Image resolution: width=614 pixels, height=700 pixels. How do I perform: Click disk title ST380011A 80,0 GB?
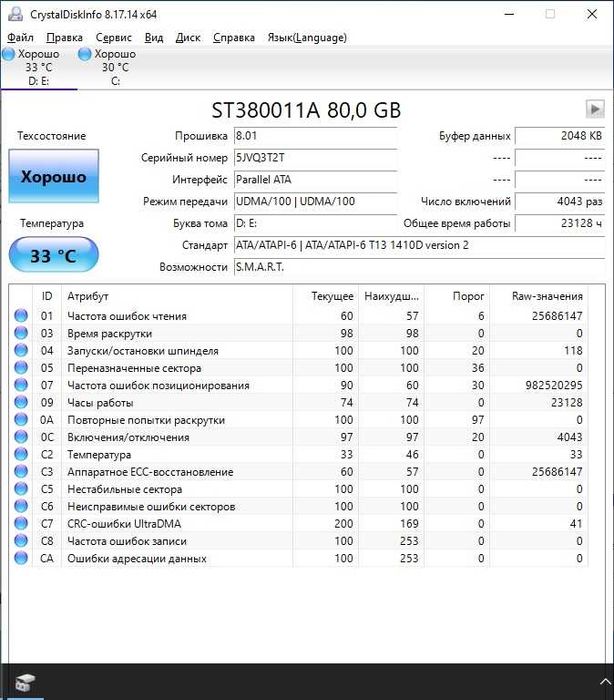coord(306,110)
